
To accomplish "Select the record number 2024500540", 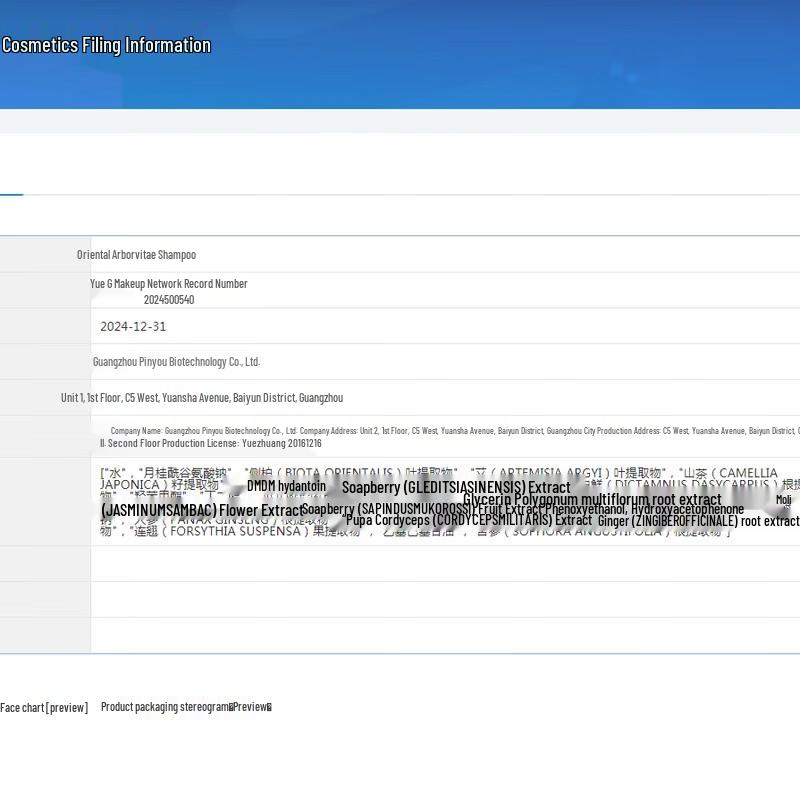I will pyautogui.click(x=169, y=300).
